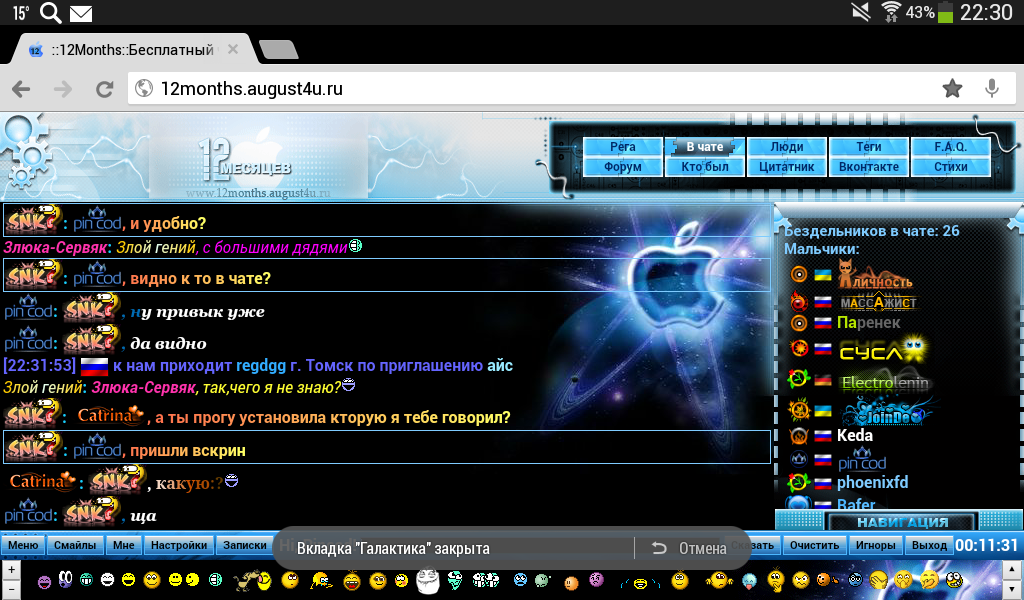Screen dimensions: 1024x600
Task: Open the Записки button
Action: pyautogui.click(x=245, y=545)
